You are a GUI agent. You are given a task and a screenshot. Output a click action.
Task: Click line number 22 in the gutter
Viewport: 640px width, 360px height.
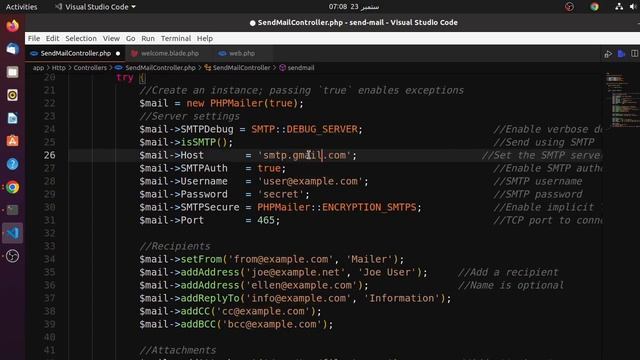click(49, 103)
